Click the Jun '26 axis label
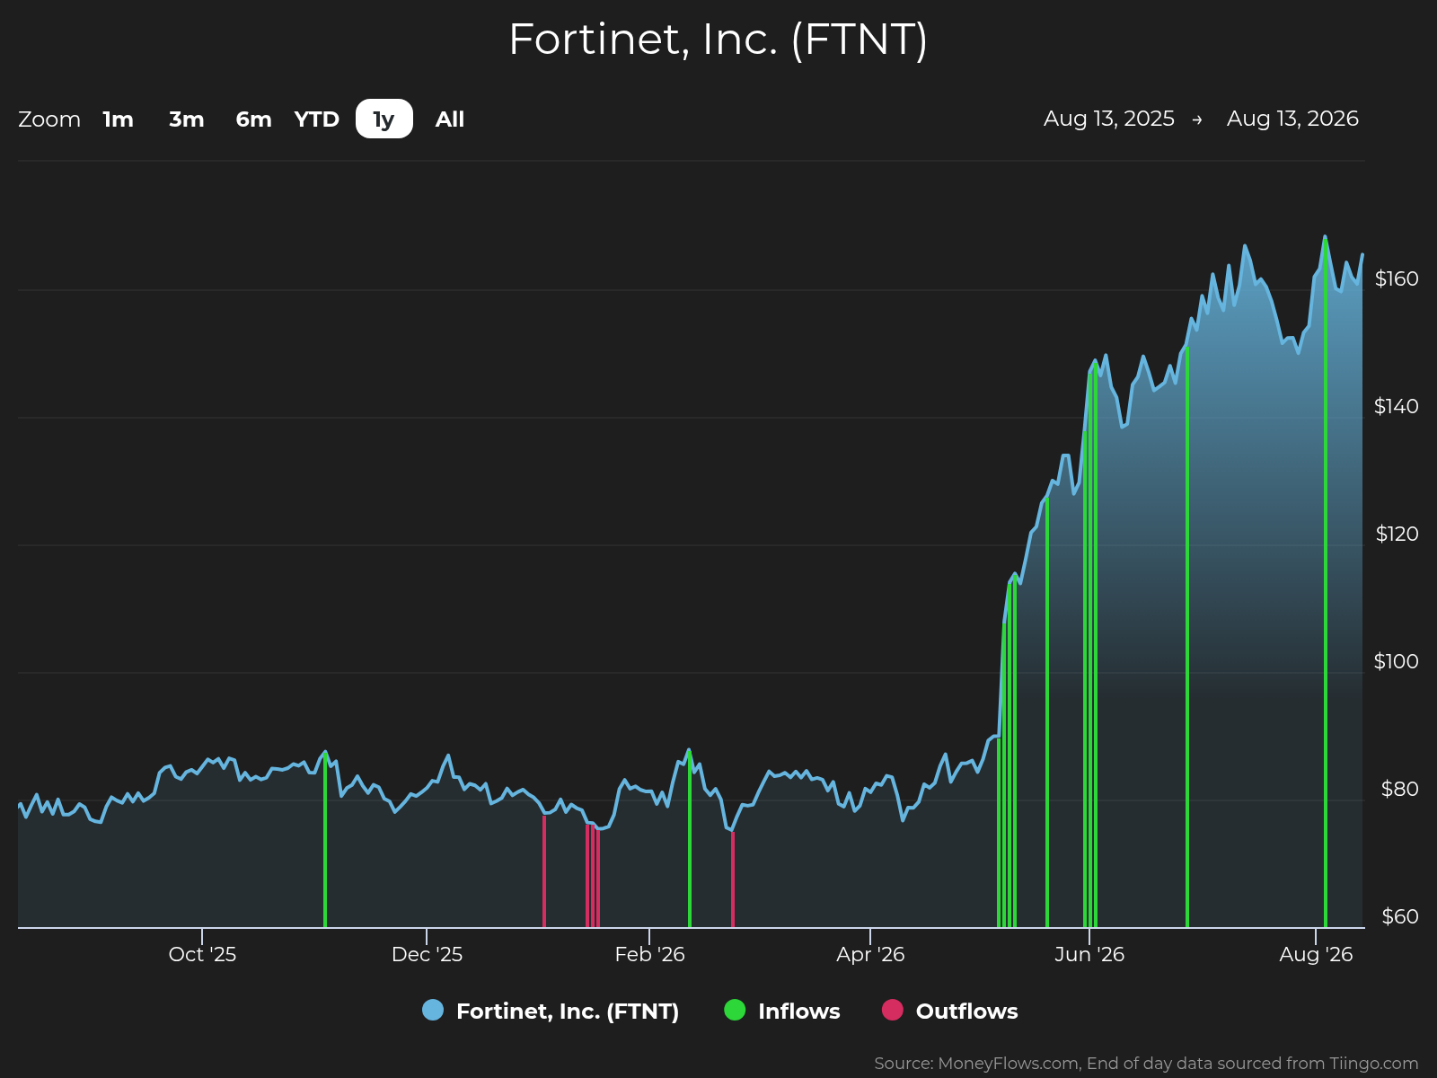1437x1078 pixels. (1089, 954)
